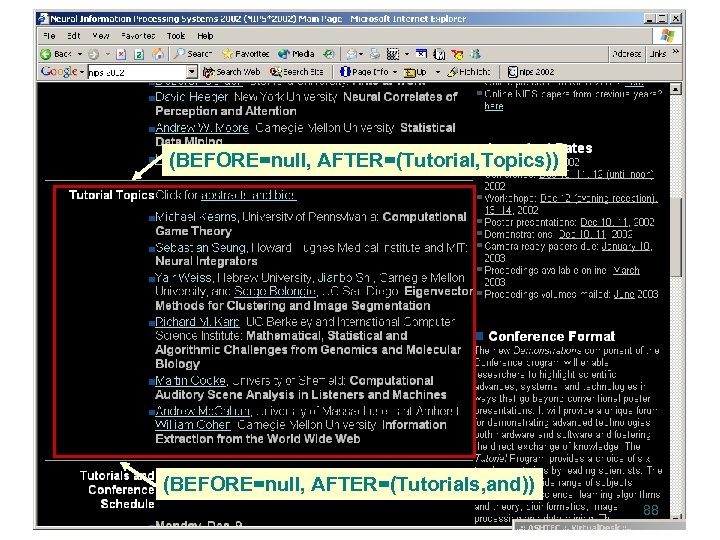Viewport: 720px width, 540px height.
Task: Click the 'June' proceedings mailed link
Action: [624, 294]
